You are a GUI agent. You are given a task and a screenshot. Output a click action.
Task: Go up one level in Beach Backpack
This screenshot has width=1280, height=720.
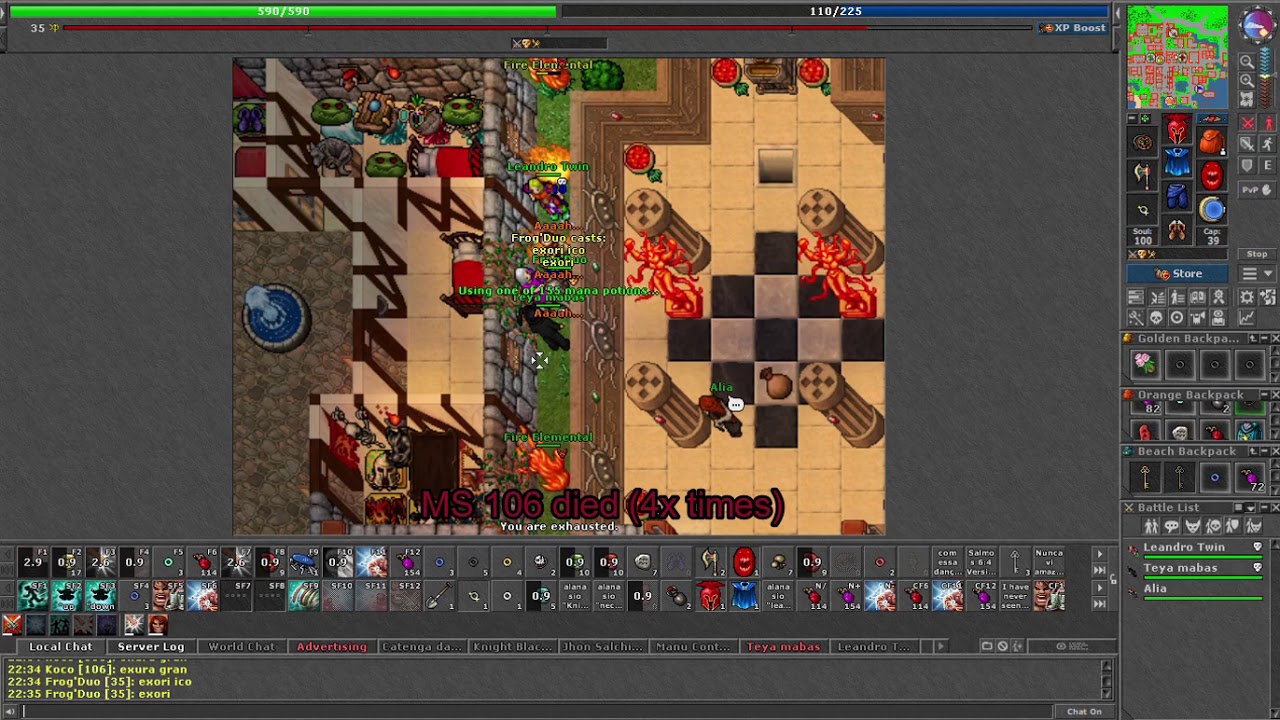click(x=1251, y=451)
